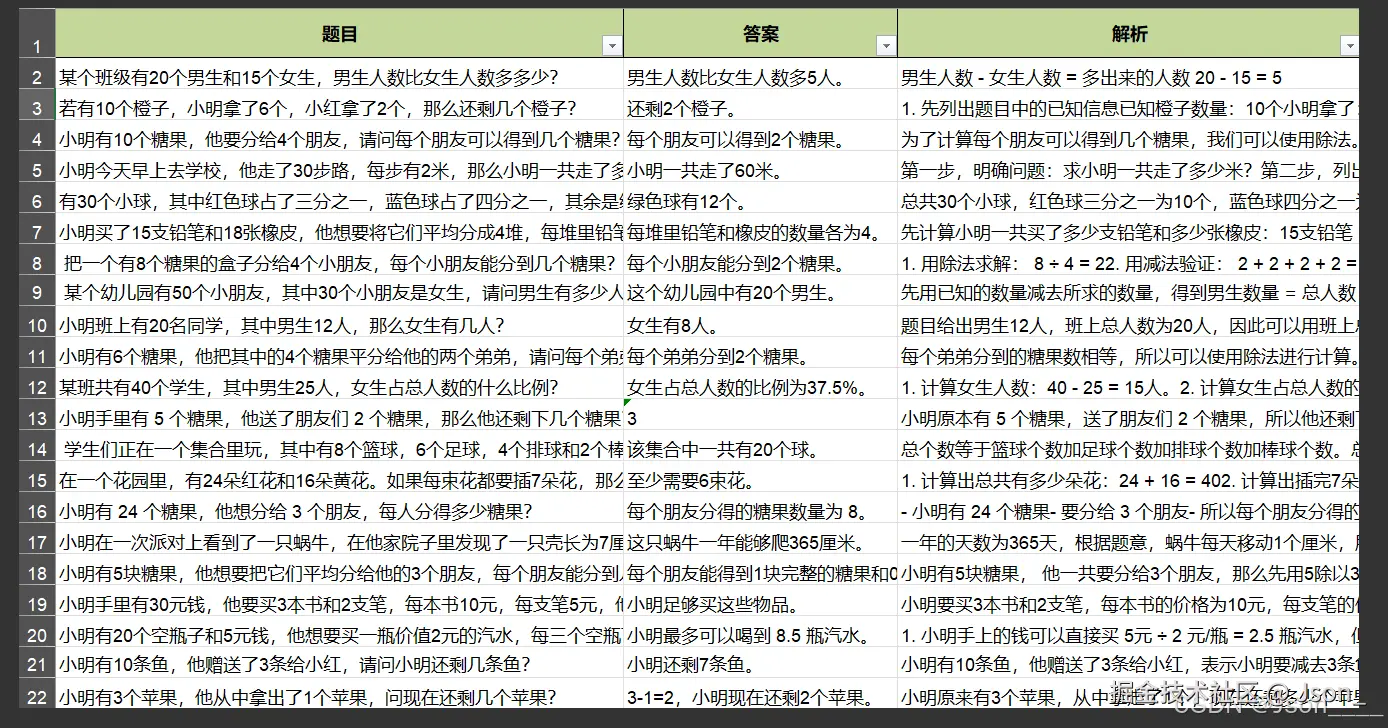Select row header 1
The width and height of the screenshot is (1388, 728).
(37, 33)
